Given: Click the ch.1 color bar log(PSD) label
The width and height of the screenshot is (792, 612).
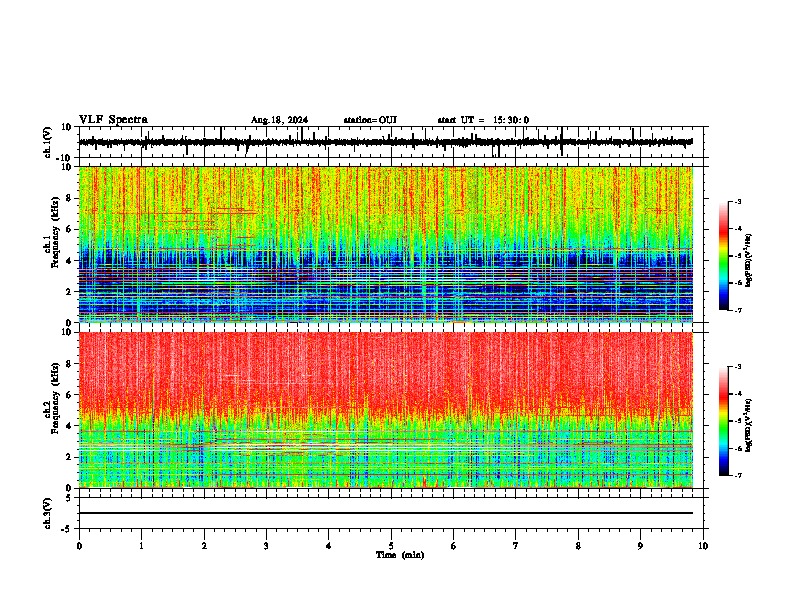Looking at the screenshot, I should 749,261.
